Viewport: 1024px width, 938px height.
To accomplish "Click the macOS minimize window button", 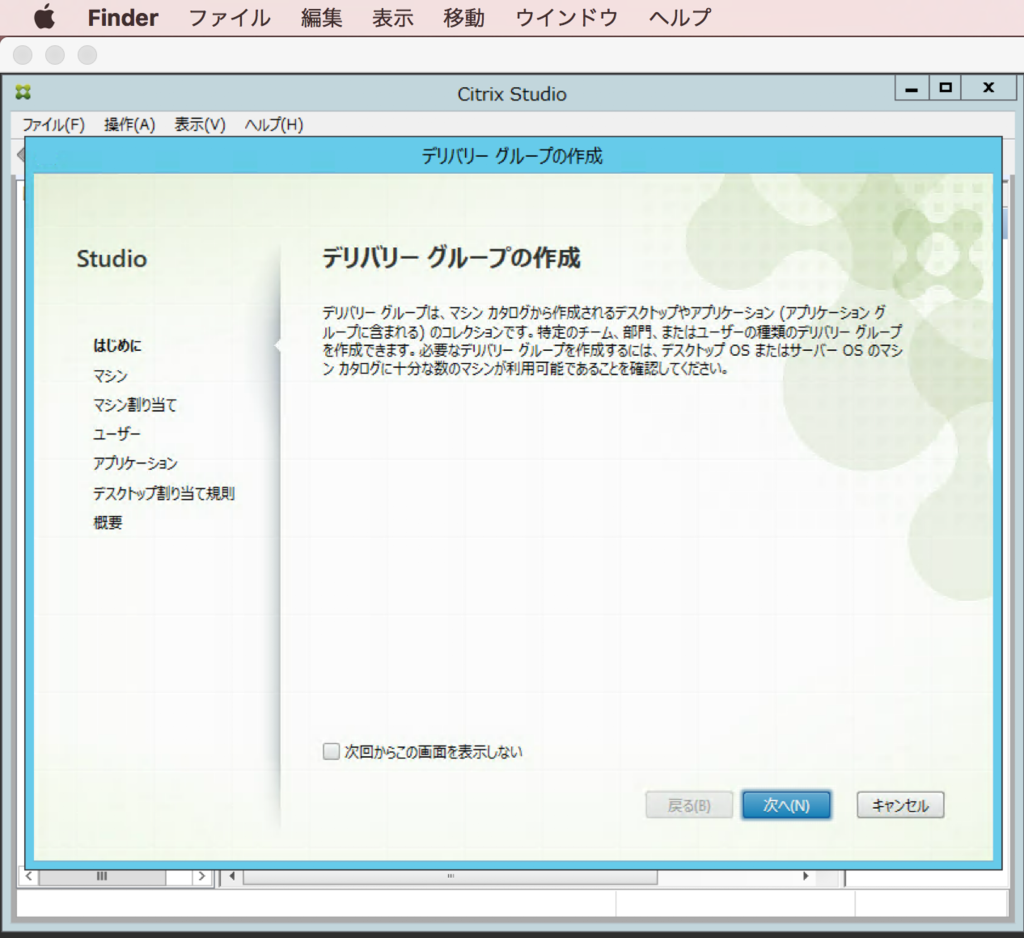I will (x=55, y=55).
